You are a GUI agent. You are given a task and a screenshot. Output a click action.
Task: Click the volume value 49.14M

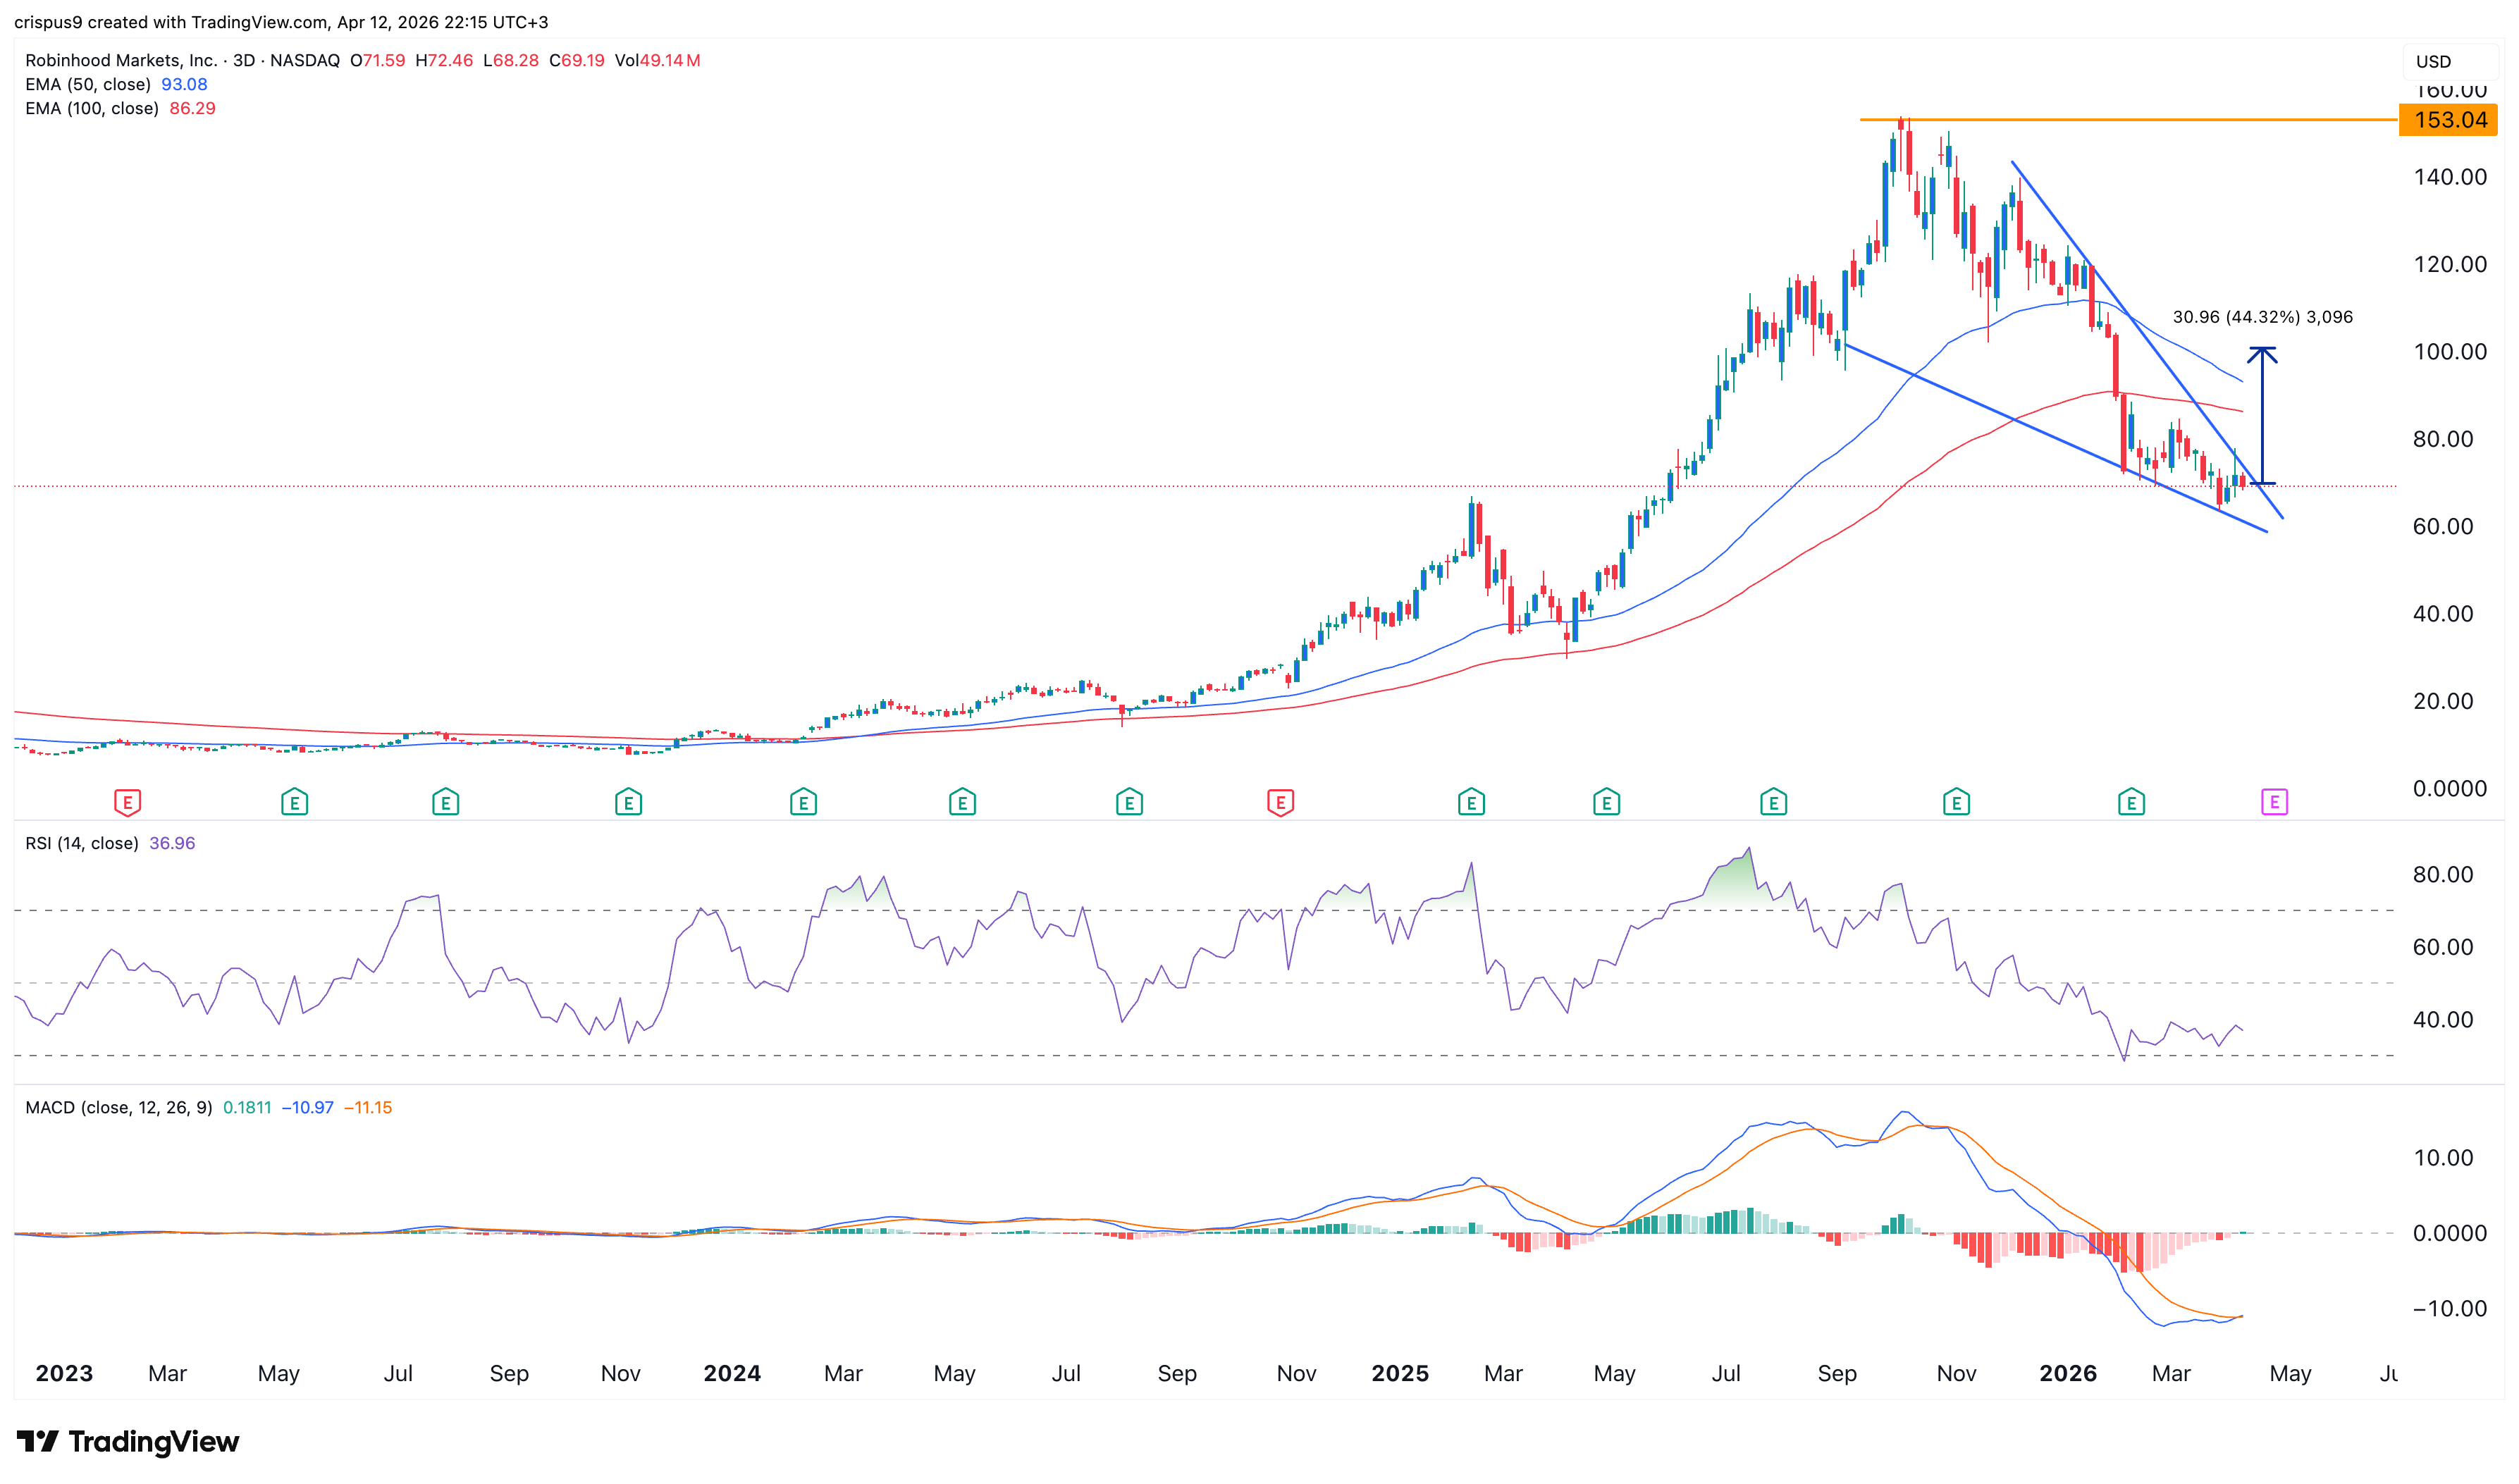(670, 60)
